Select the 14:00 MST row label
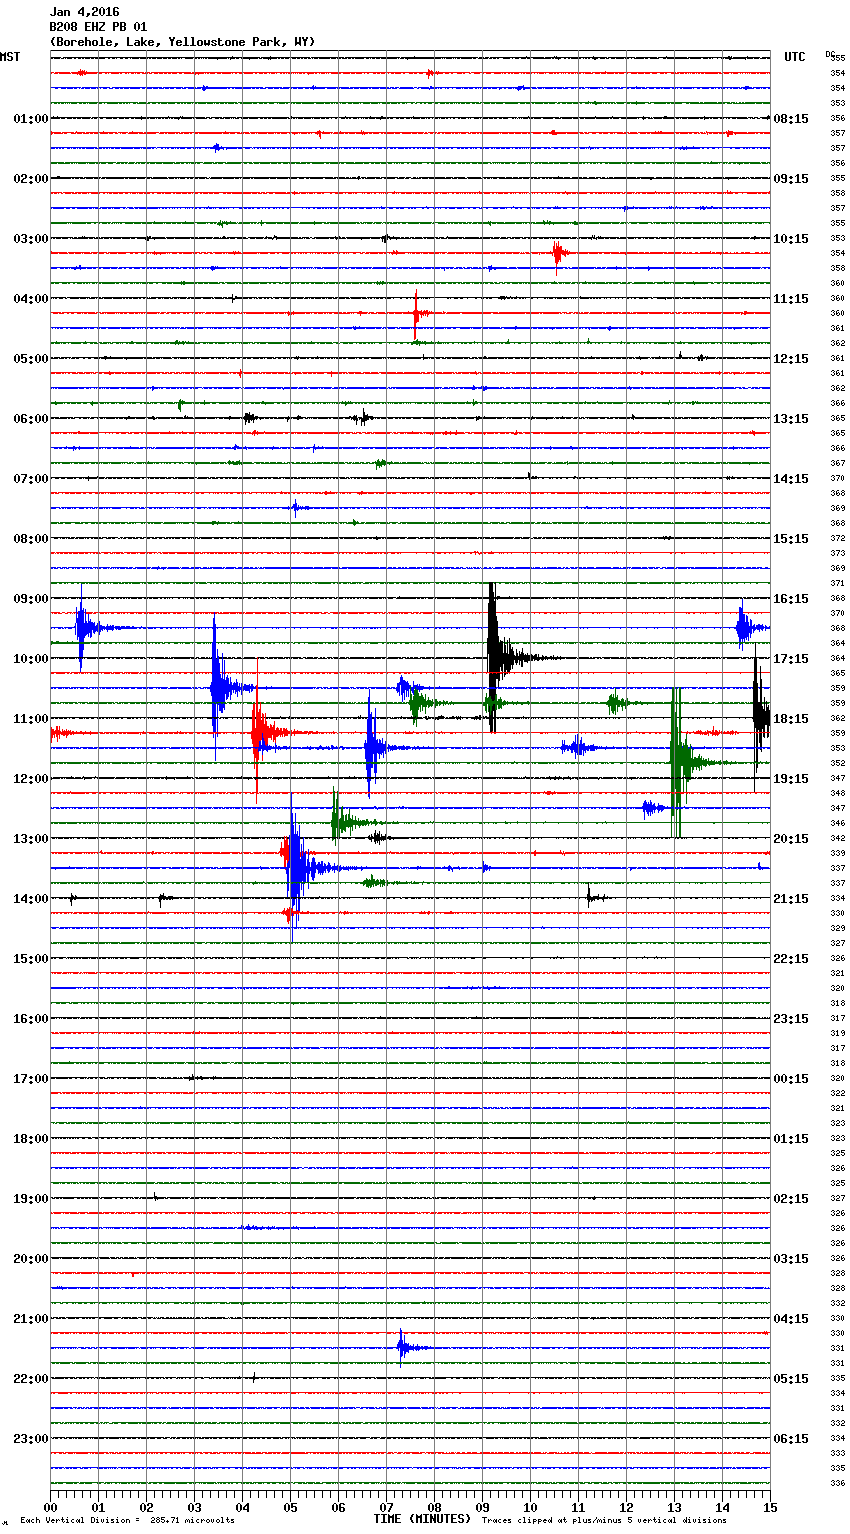The height and width of the screenshot is (1534, 850). (31, 899)
